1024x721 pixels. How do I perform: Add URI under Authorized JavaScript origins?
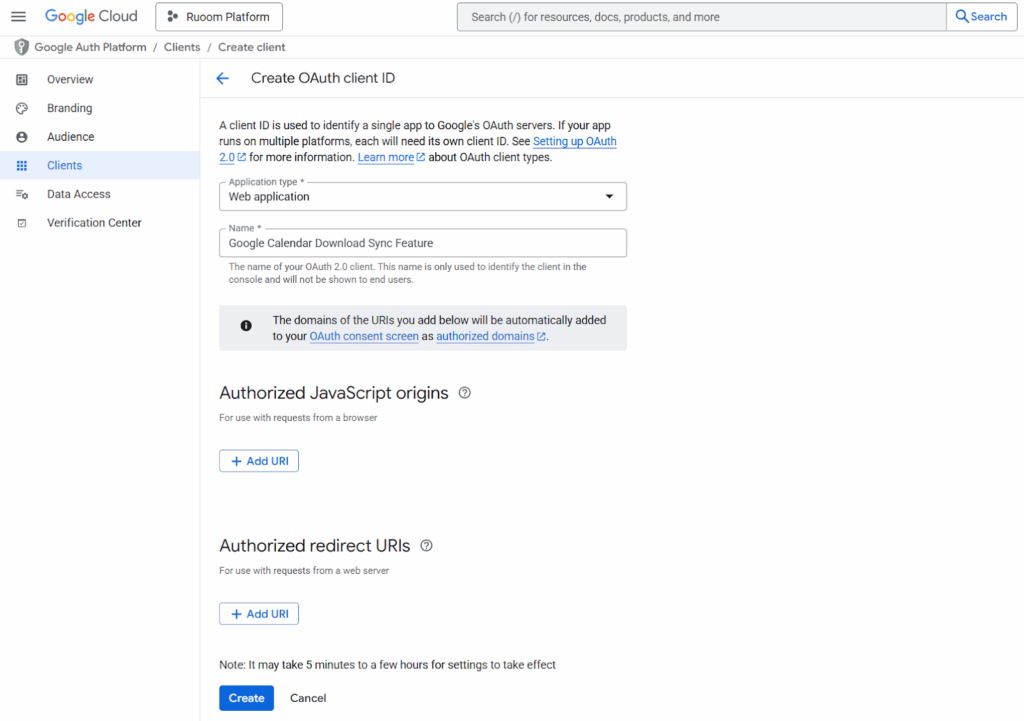pos(259,461)
